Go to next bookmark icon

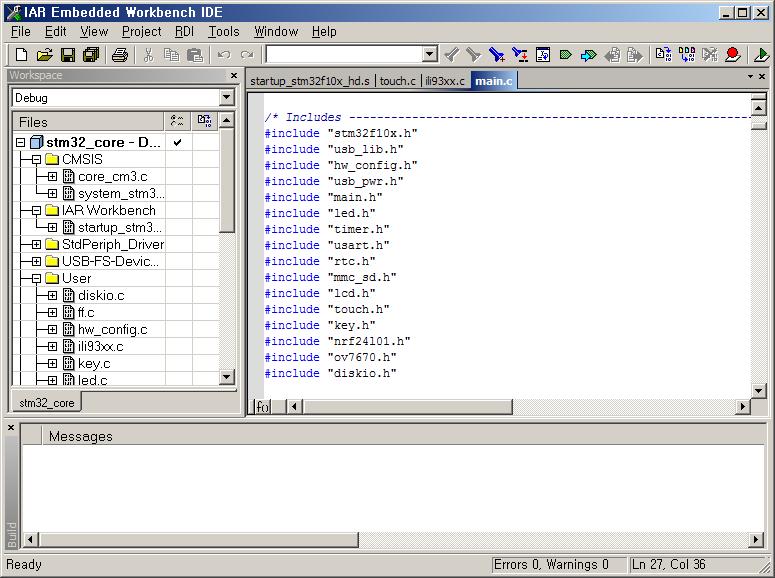click(519, 54)
